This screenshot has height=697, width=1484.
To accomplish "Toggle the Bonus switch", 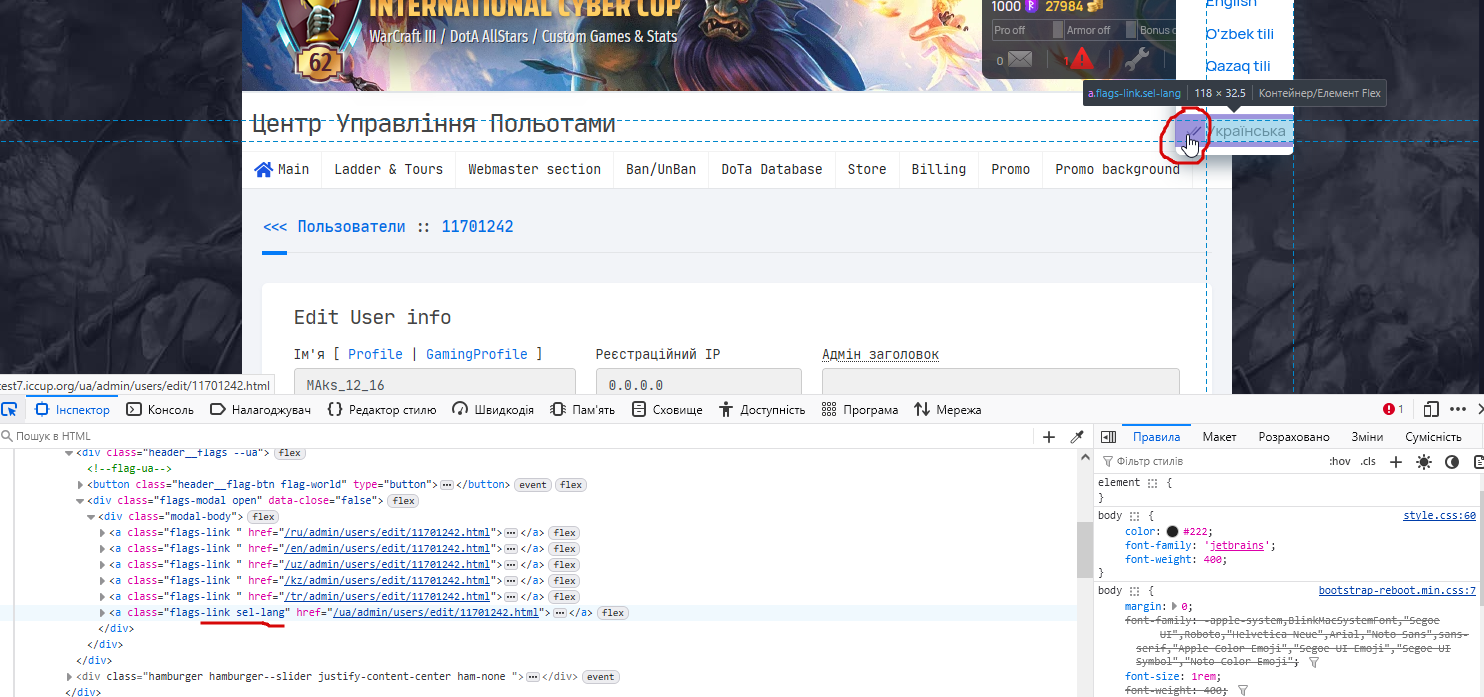I will (x=1158, y=30).
